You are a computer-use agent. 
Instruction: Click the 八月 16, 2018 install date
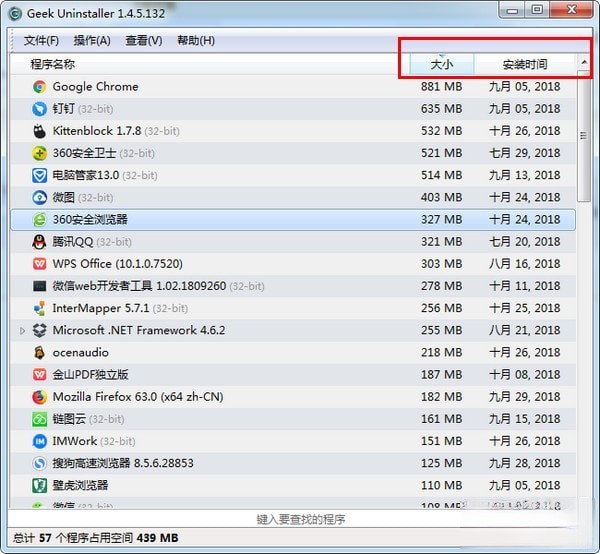click(525, 264)
